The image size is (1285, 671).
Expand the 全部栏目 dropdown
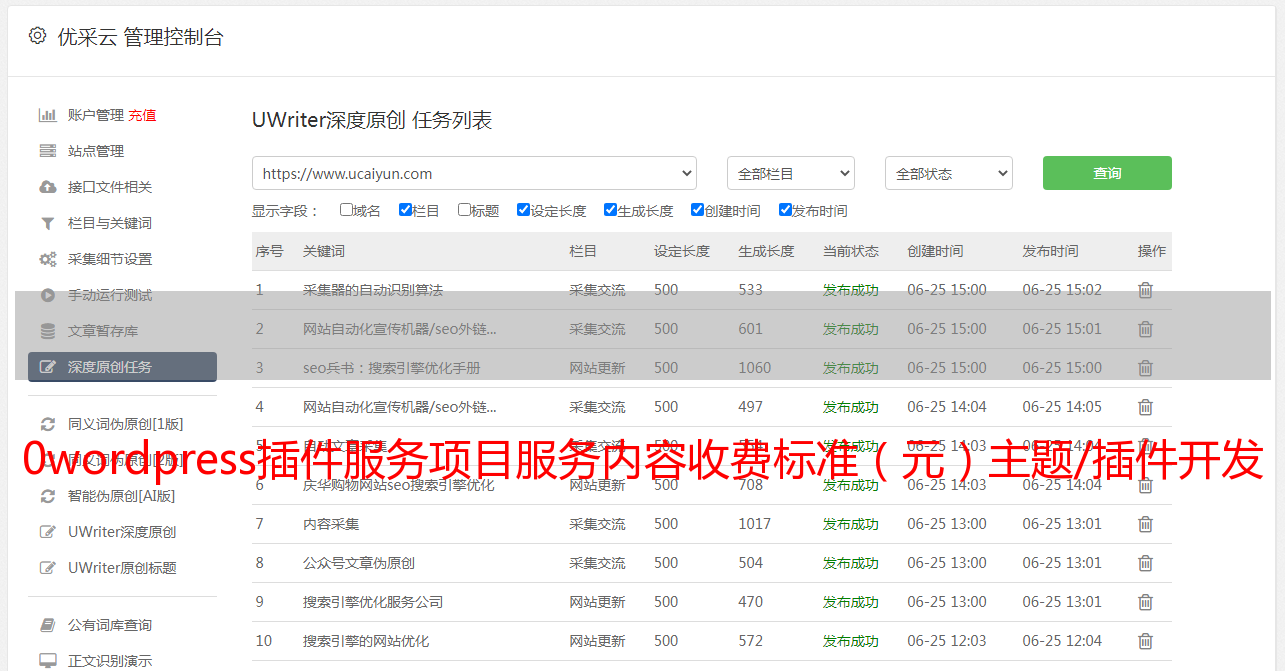[x=790, y=173]
